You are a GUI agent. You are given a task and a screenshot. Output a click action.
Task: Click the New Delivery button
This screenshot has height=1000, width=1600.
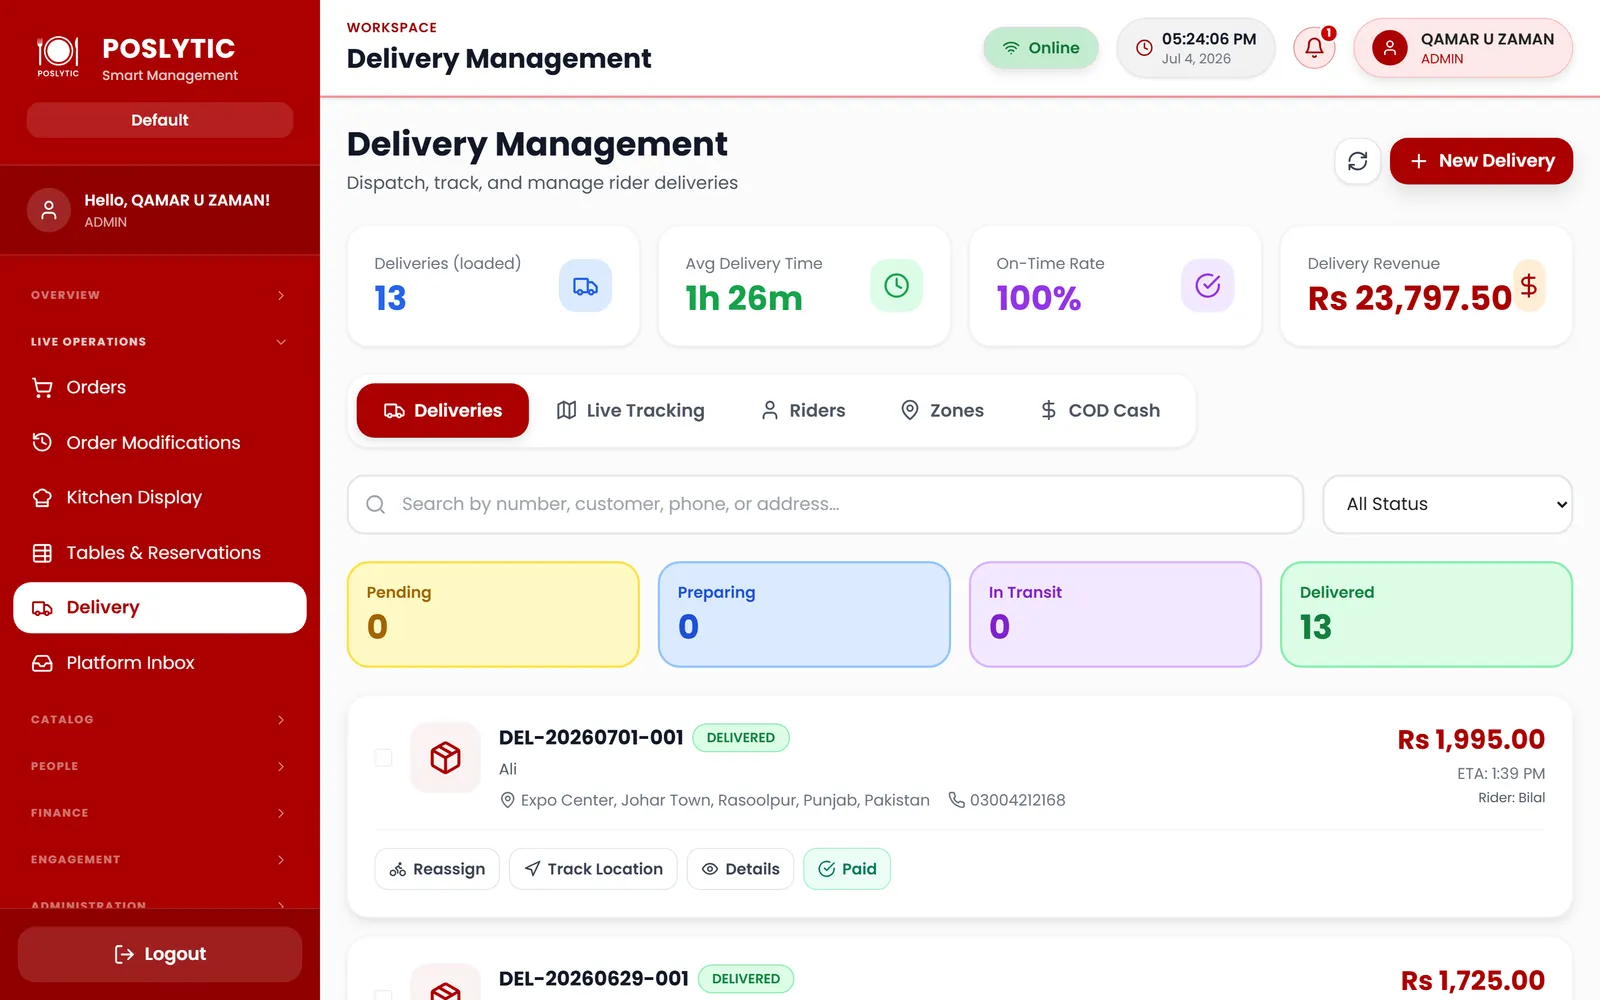point(1481,161)
